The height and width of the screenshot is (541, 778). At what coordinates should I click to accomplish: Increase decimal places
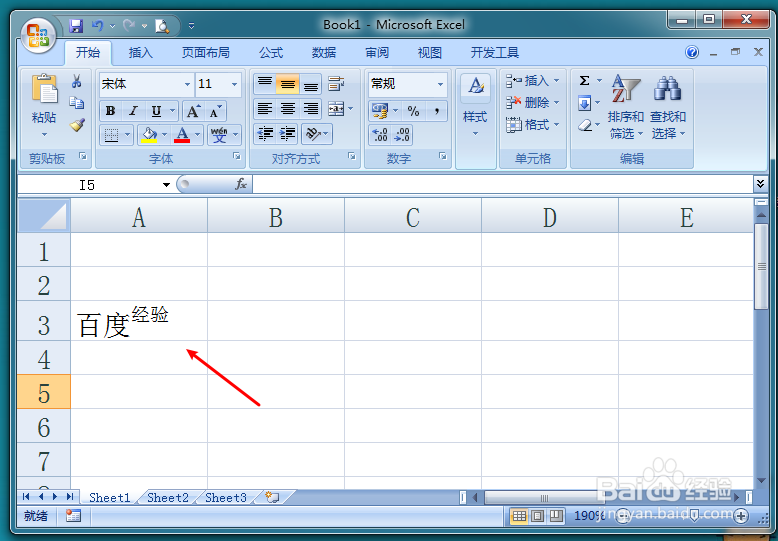[380, 135]
